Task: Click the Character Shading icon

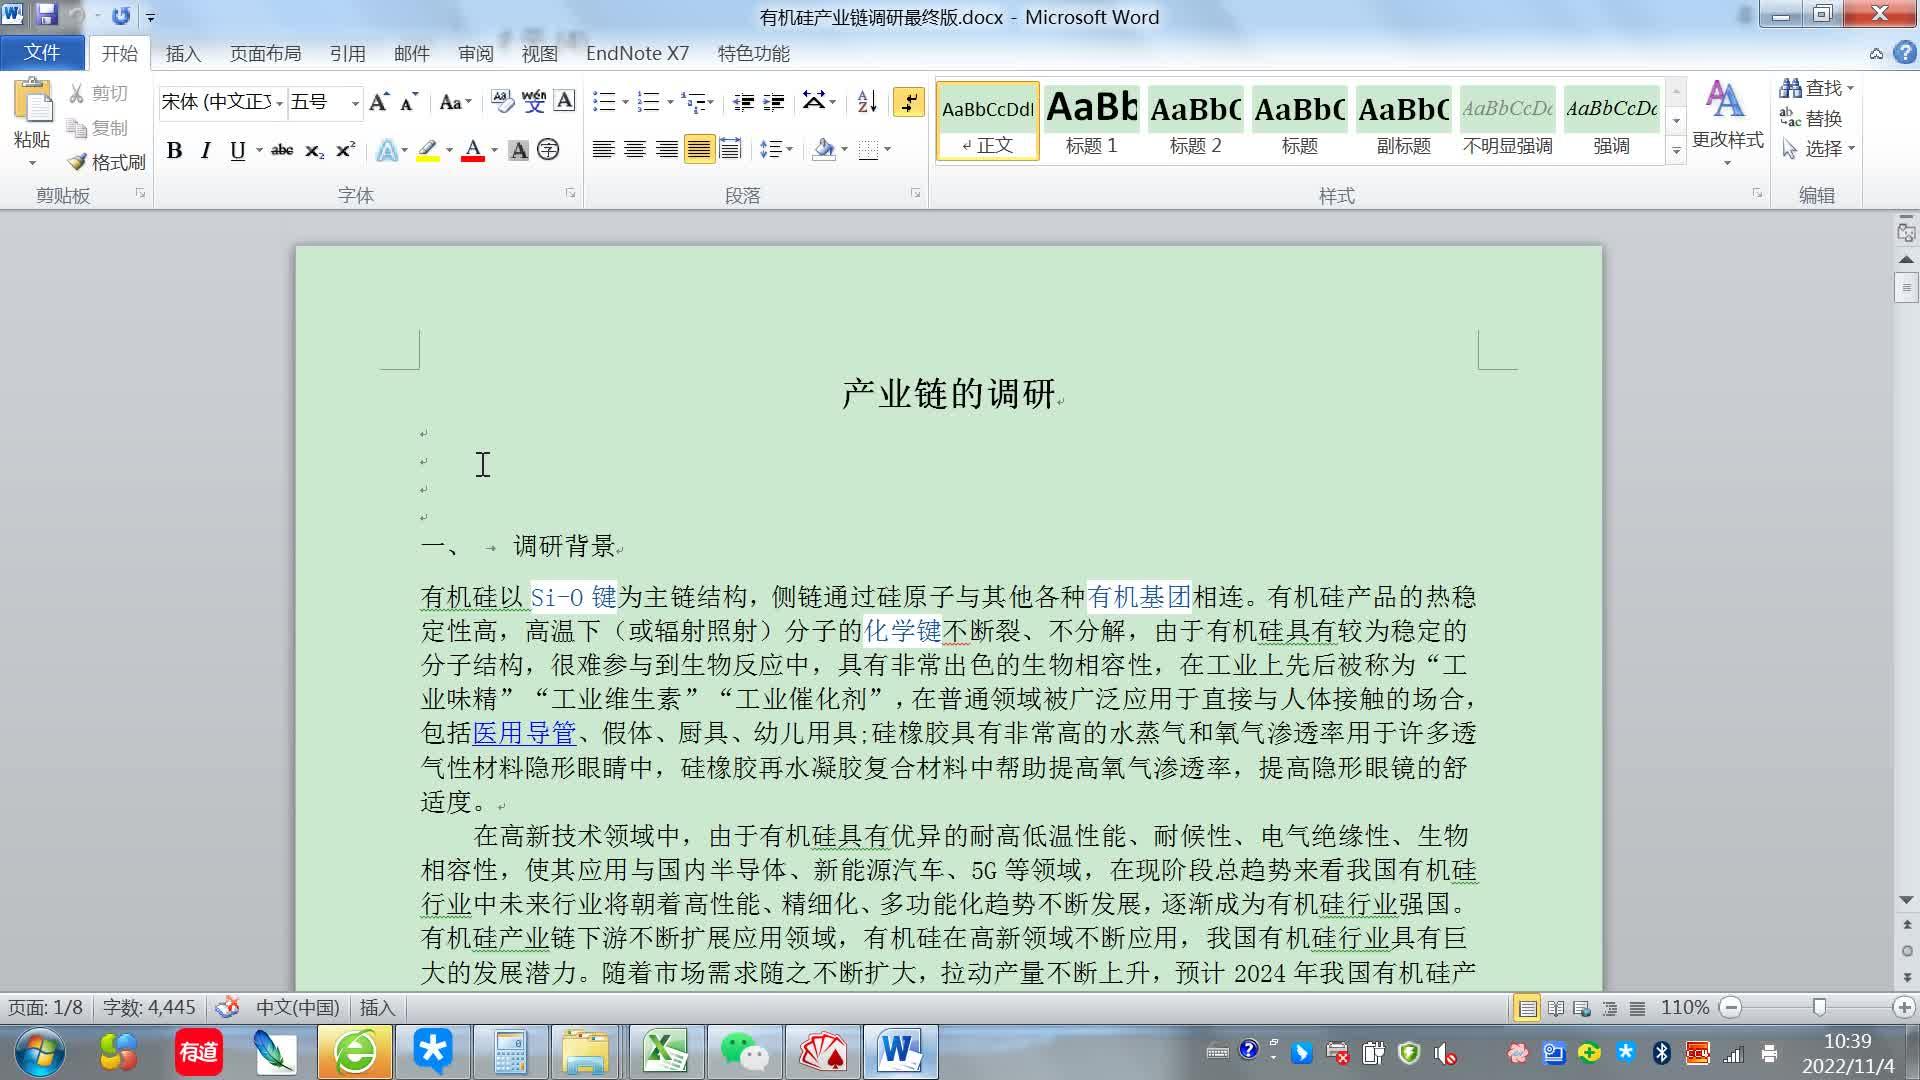Action: click(x=518, y=150)
